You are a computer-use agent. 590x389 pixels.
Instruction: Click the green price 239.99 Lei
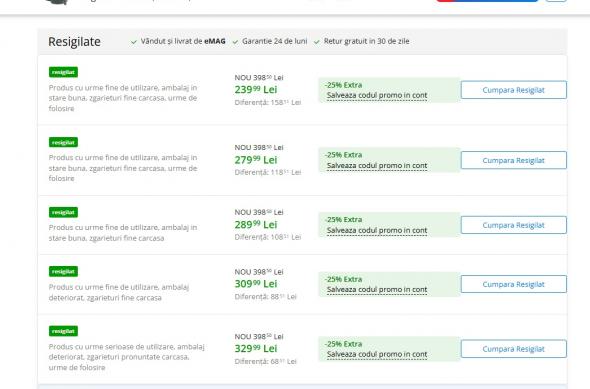pyautogui.click(x=256, y=90)
